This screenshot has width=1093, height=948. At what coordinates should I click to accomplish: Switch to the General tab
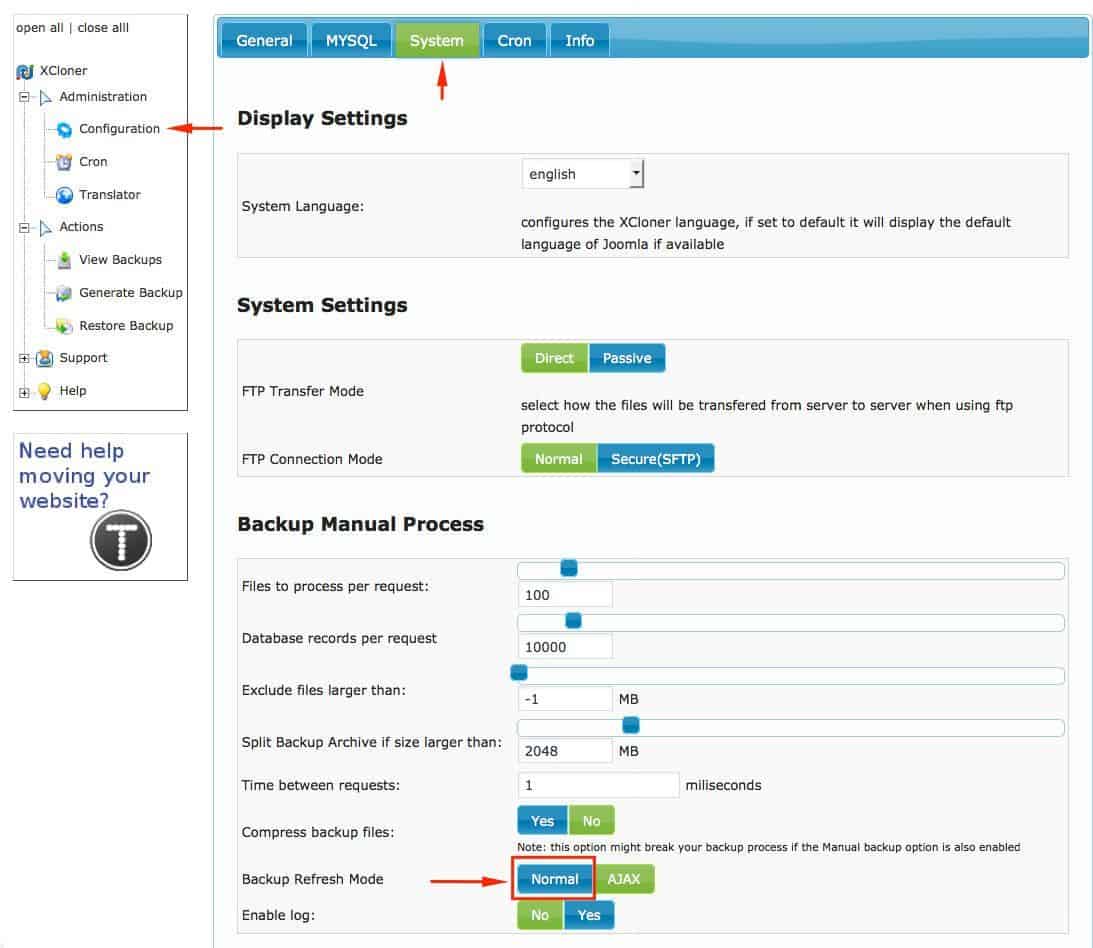tap(264, 40)
